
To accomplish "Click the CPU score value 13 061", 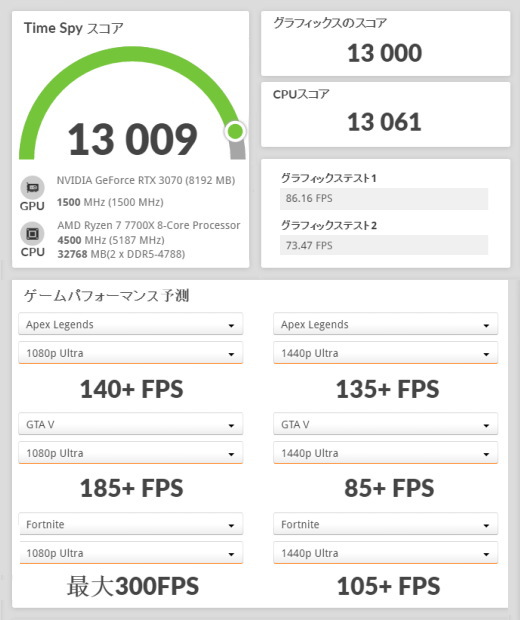I will coord(384,122).
